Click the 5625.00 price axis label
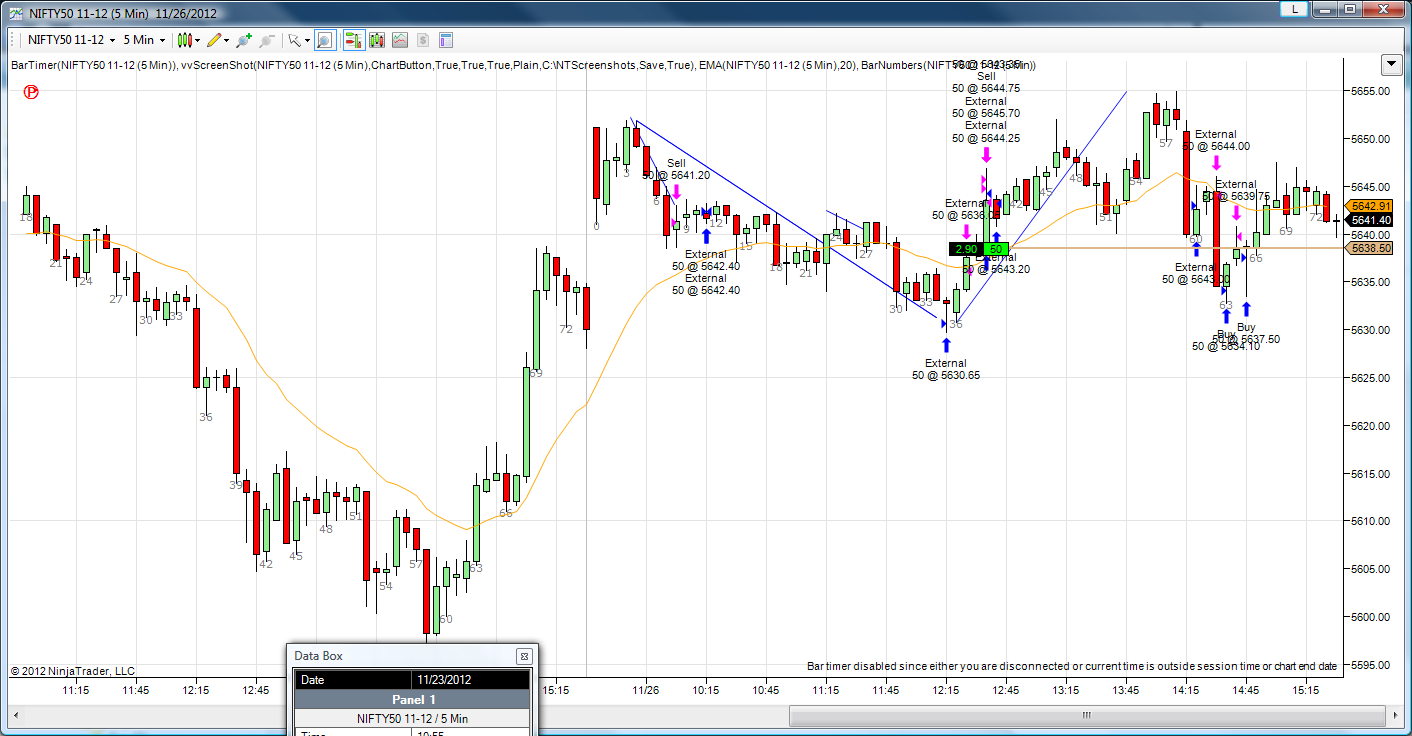Screen dimensions: 1412x736 (x=1370, y=378)
